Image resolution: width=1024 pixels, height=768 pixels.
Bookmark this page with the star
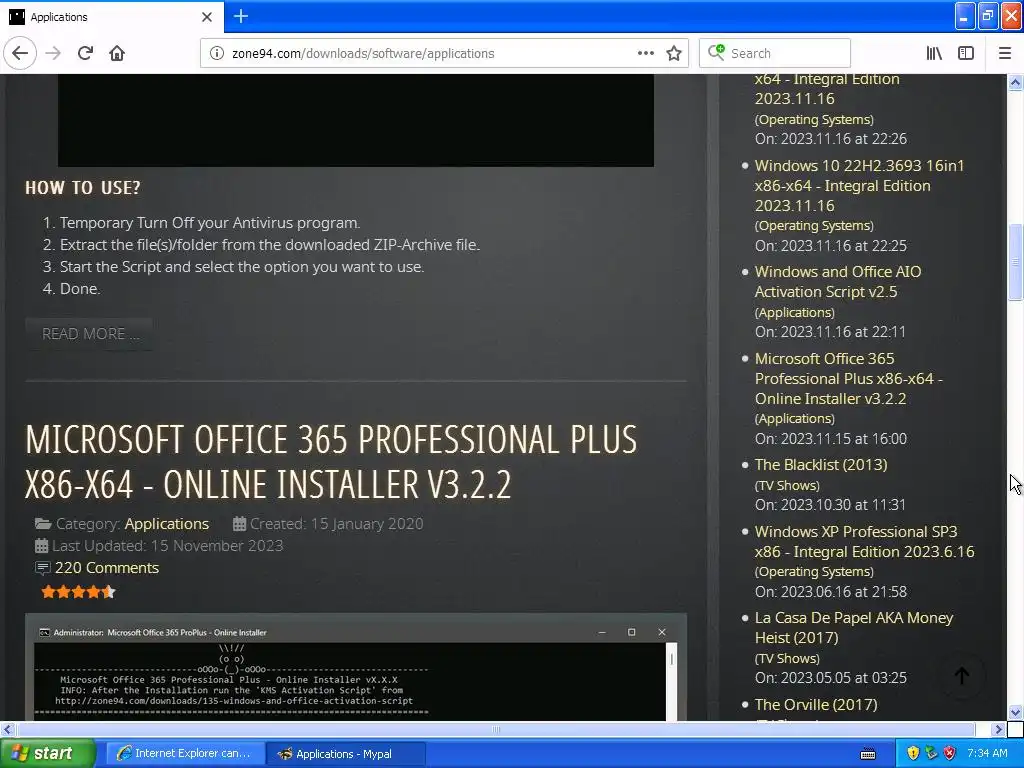(x=674, y=53)
